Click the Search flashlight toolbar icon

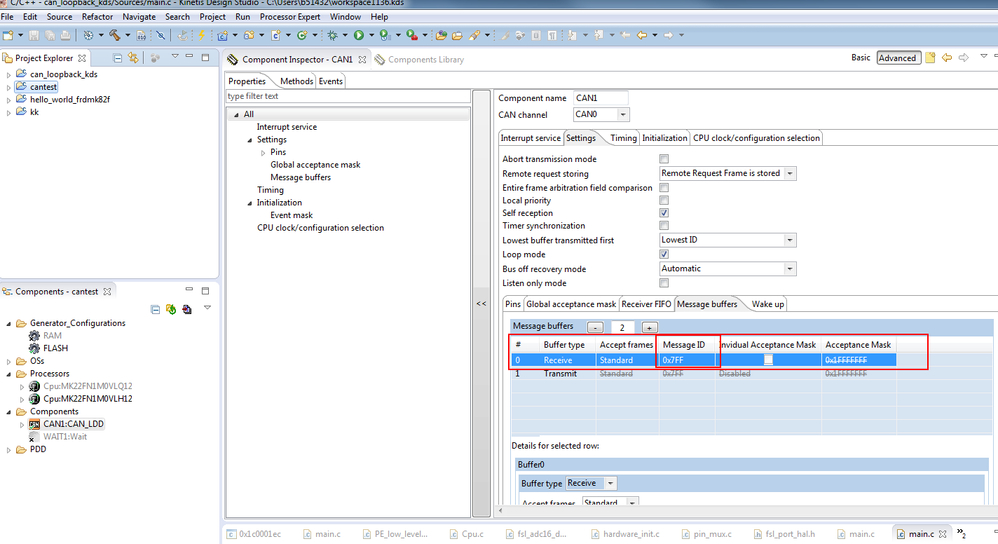475,36
